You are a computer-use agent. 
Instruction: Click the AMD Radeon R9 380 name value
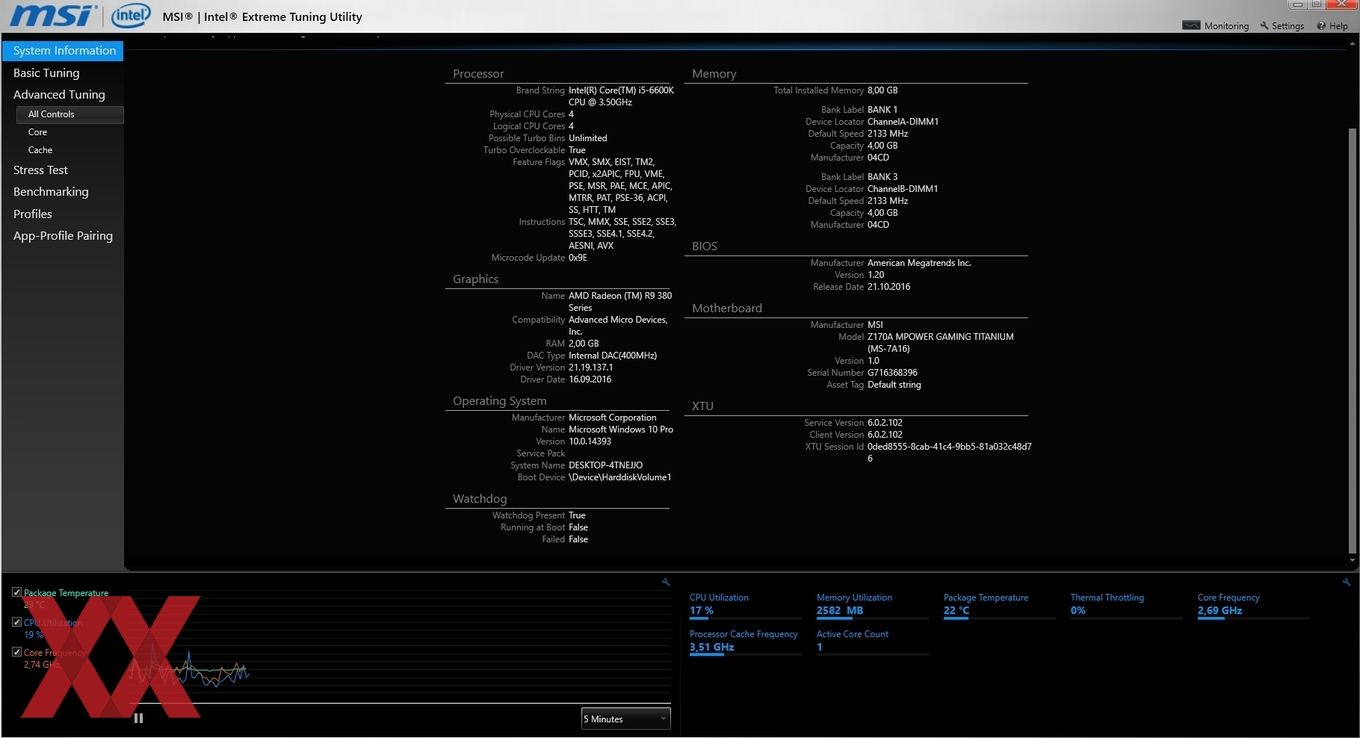pyautogui.click(x=620, y=302)
